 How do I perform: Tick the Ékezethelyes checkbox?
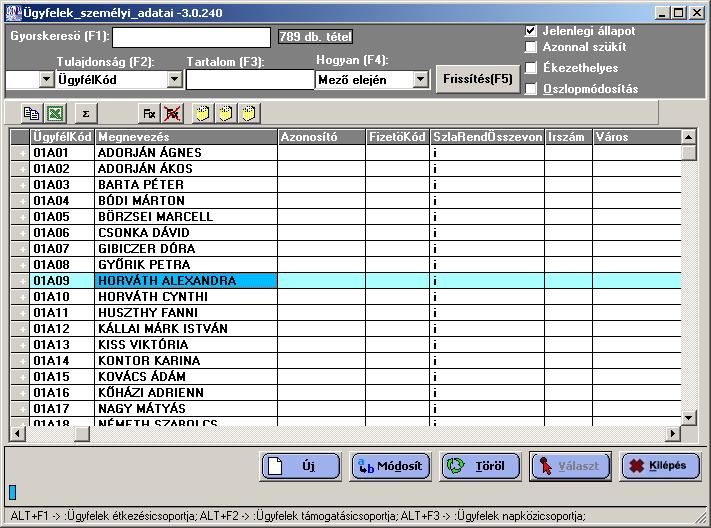pos(531,68)
